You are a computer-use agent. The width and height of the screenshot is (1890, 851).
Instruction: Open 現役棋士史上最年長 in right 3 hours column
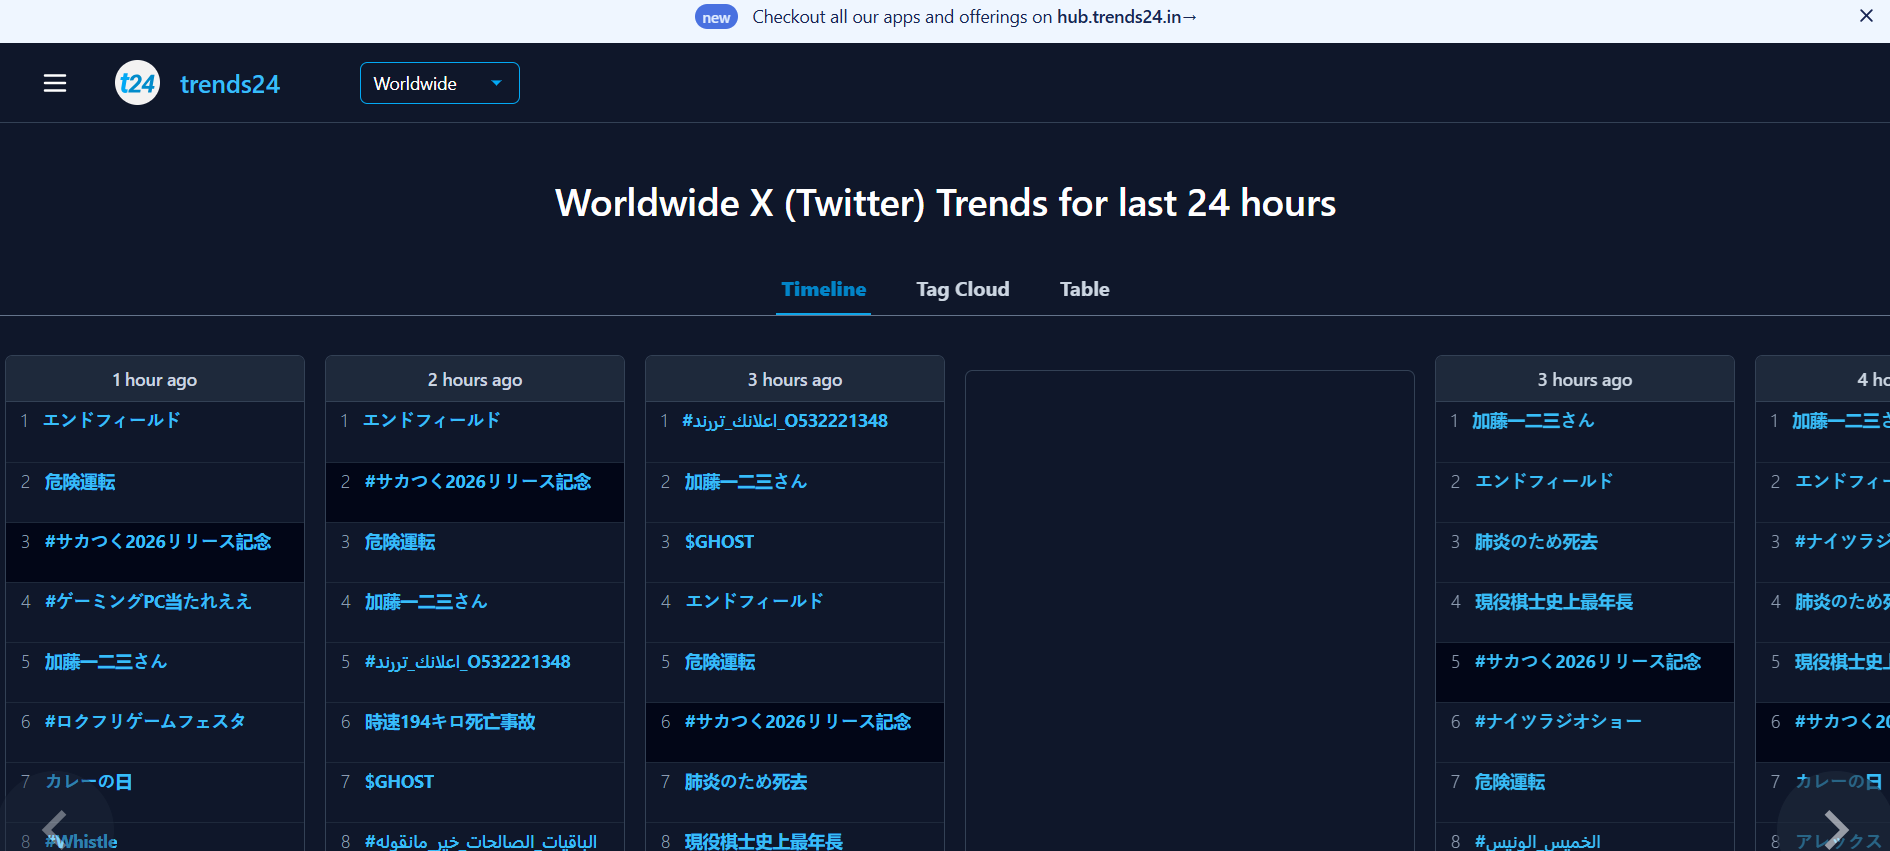click(1554, 602)
